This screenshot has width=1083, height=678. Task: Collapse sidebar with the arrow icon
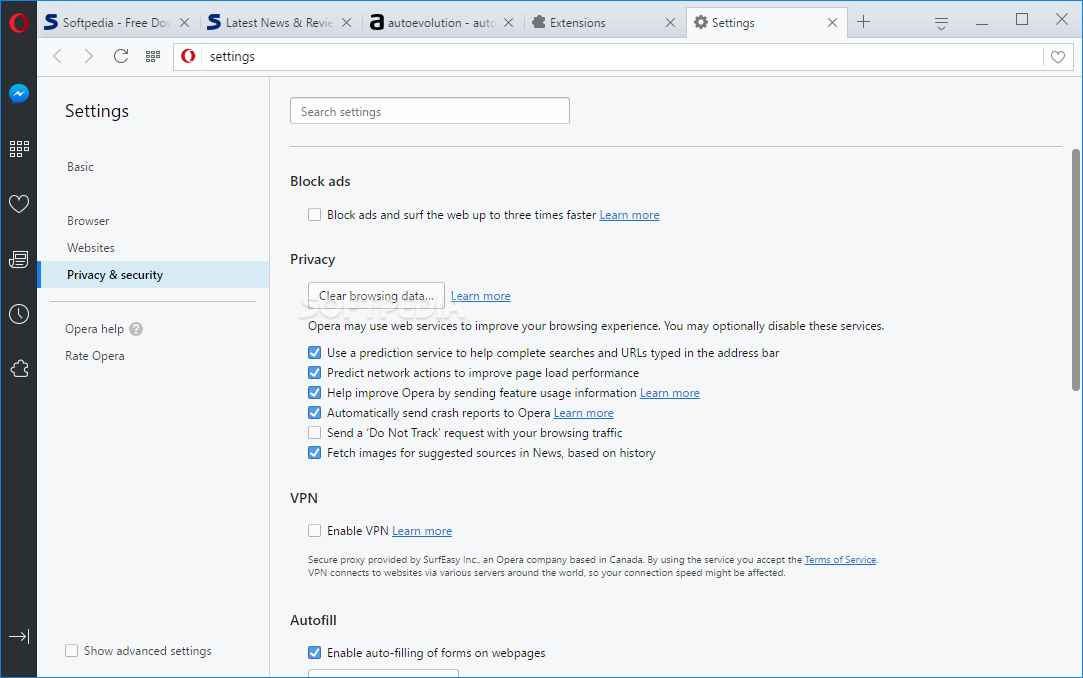pos(19,637)
